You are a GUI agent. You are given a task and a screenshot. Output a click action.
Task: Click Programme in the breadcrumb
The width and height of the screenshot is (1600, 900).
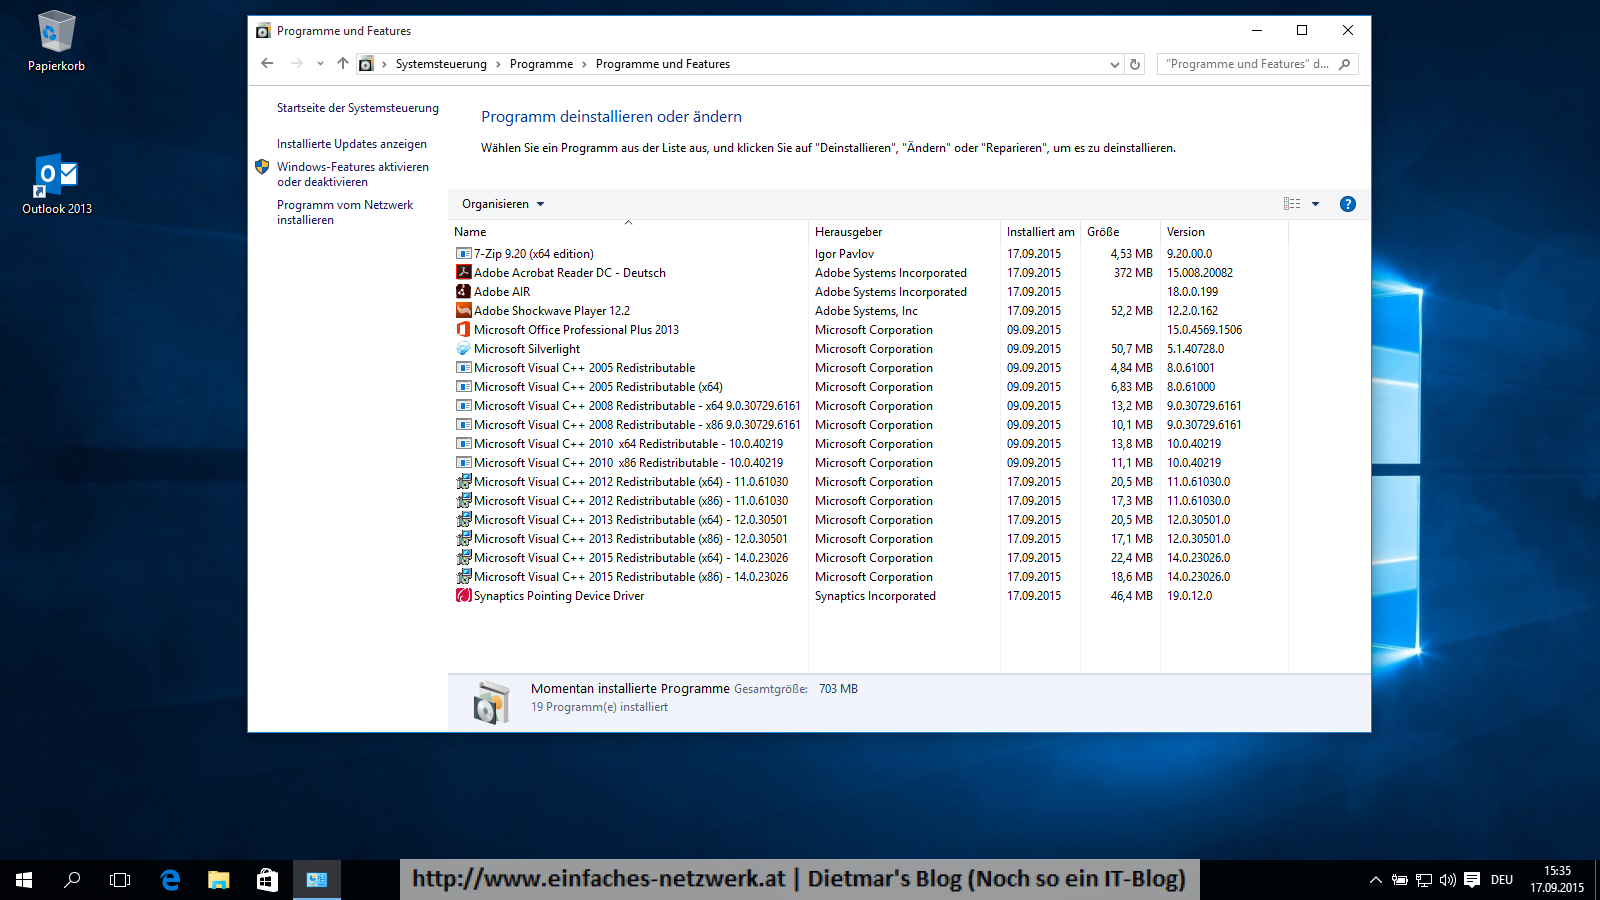coord(541,64)
